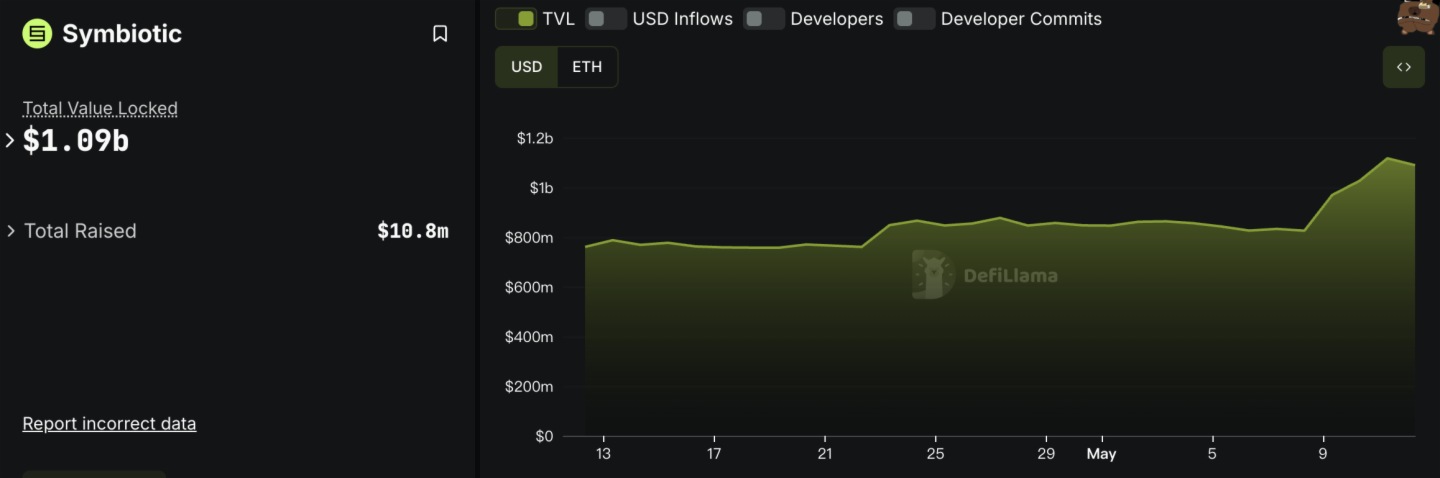Turn on Developer Commits series

(x=914, y=19)
